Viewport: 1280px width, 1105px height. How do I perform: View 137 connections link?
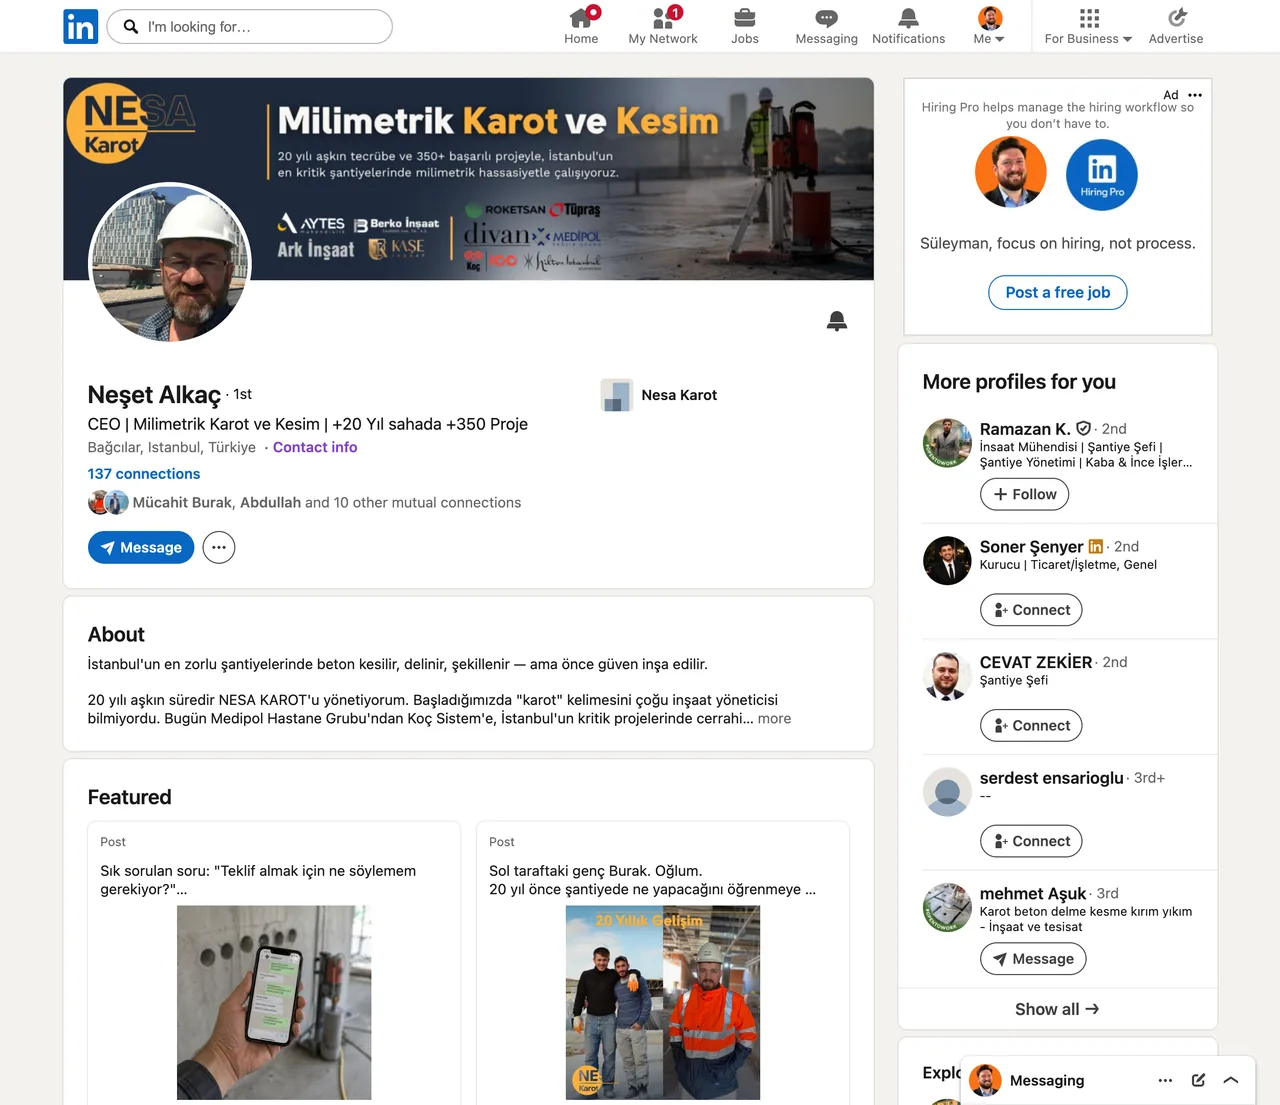(x=144, y=474)
